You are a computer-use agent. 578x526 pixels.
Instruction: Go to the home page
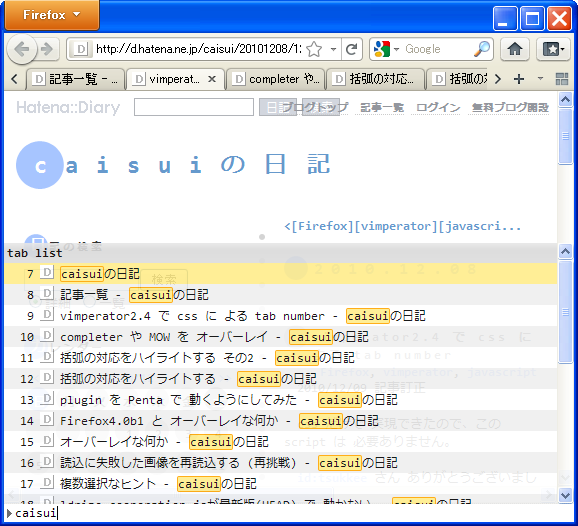(x=515, y=49)
